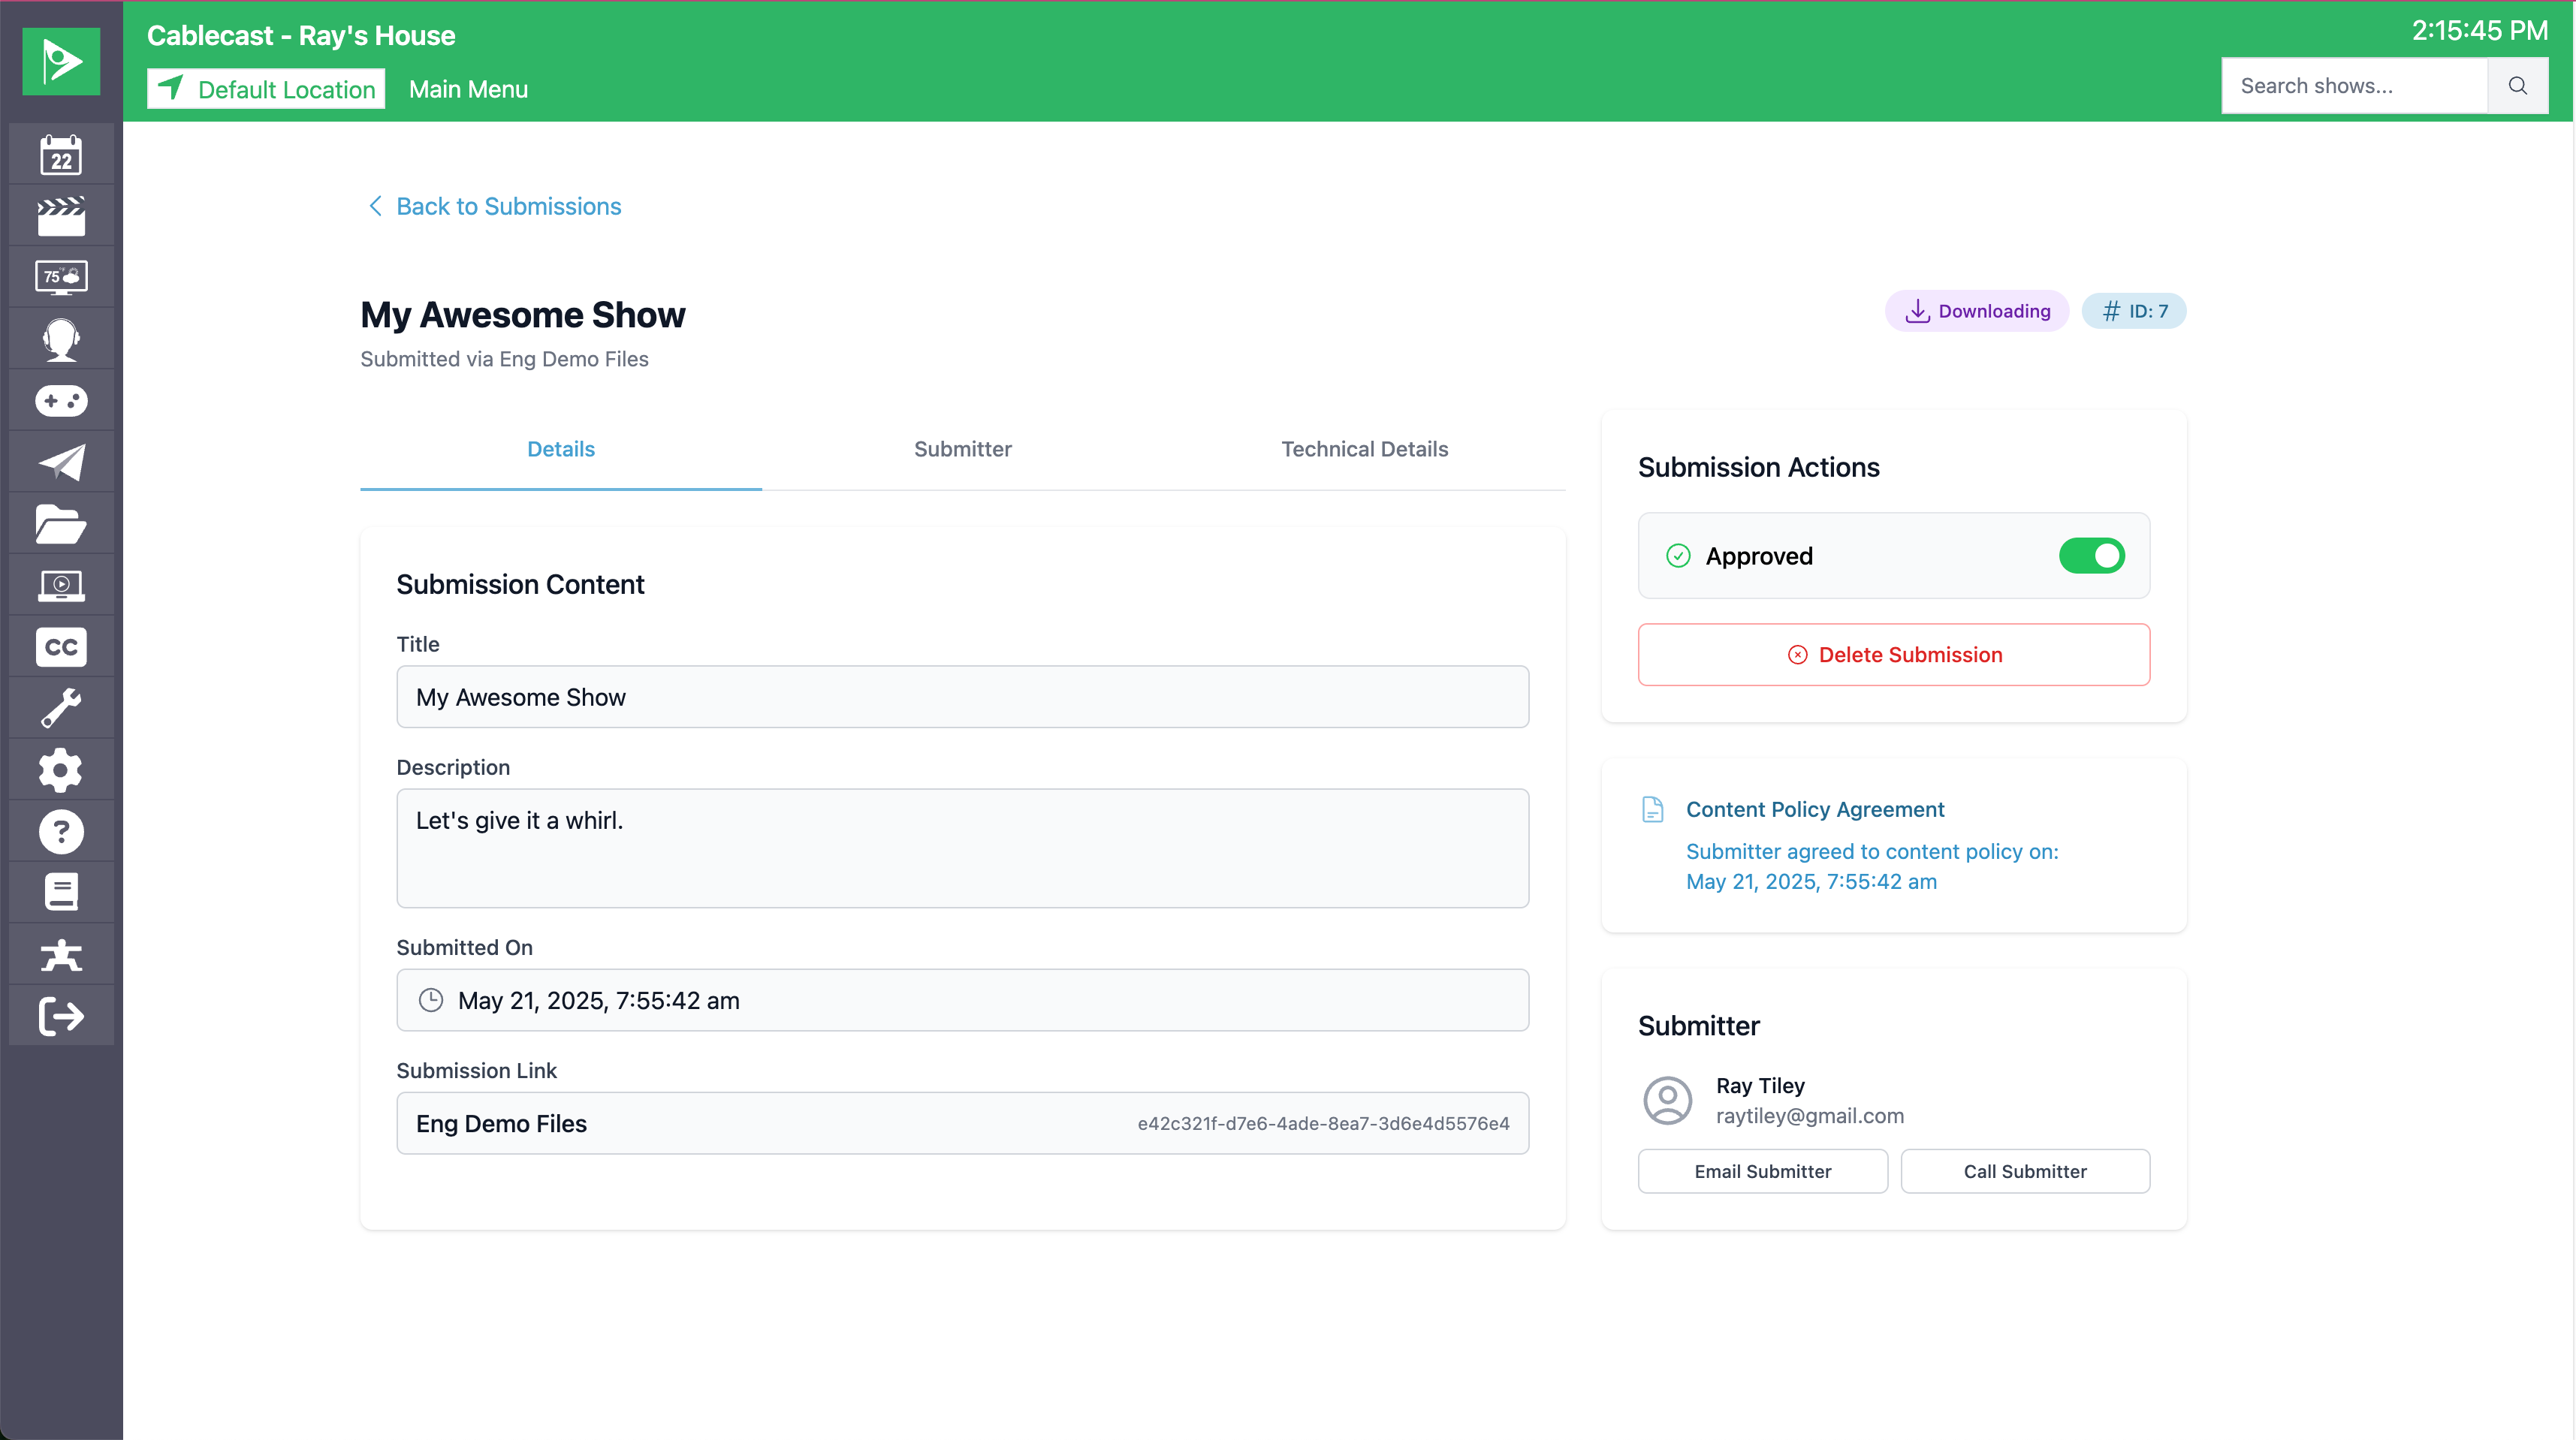The height and width of the screenshot is (1440, 2576).
Task: Click the Search shows input field
Action: pos(2354,86)
